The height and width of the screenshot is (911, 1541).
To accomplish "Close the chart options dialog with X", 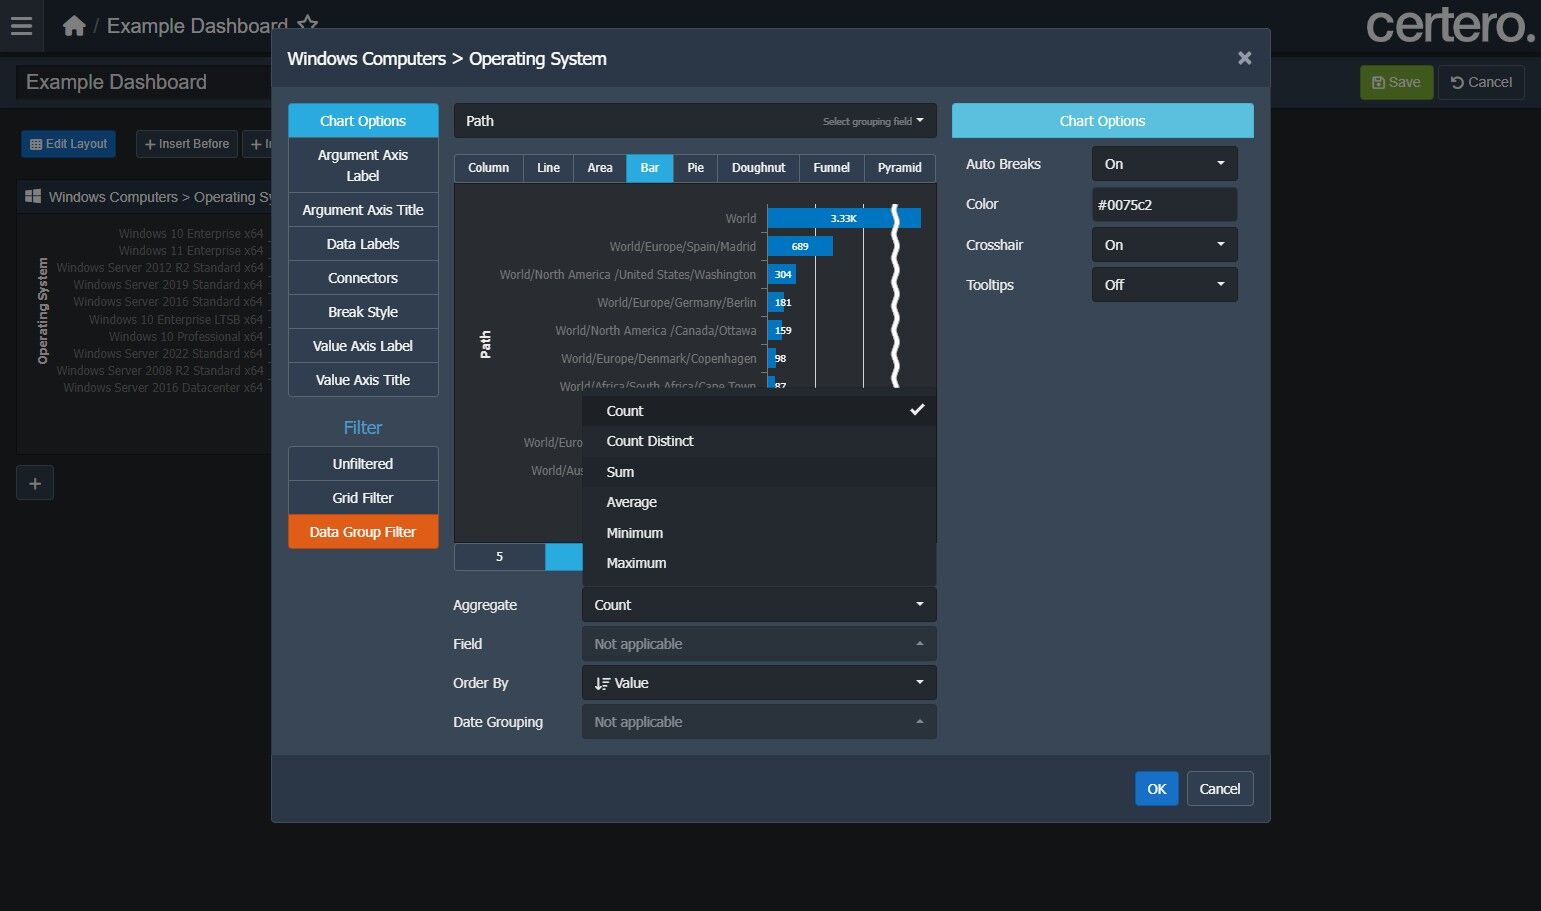I will pyautogui.click(x=1244, y=58).
